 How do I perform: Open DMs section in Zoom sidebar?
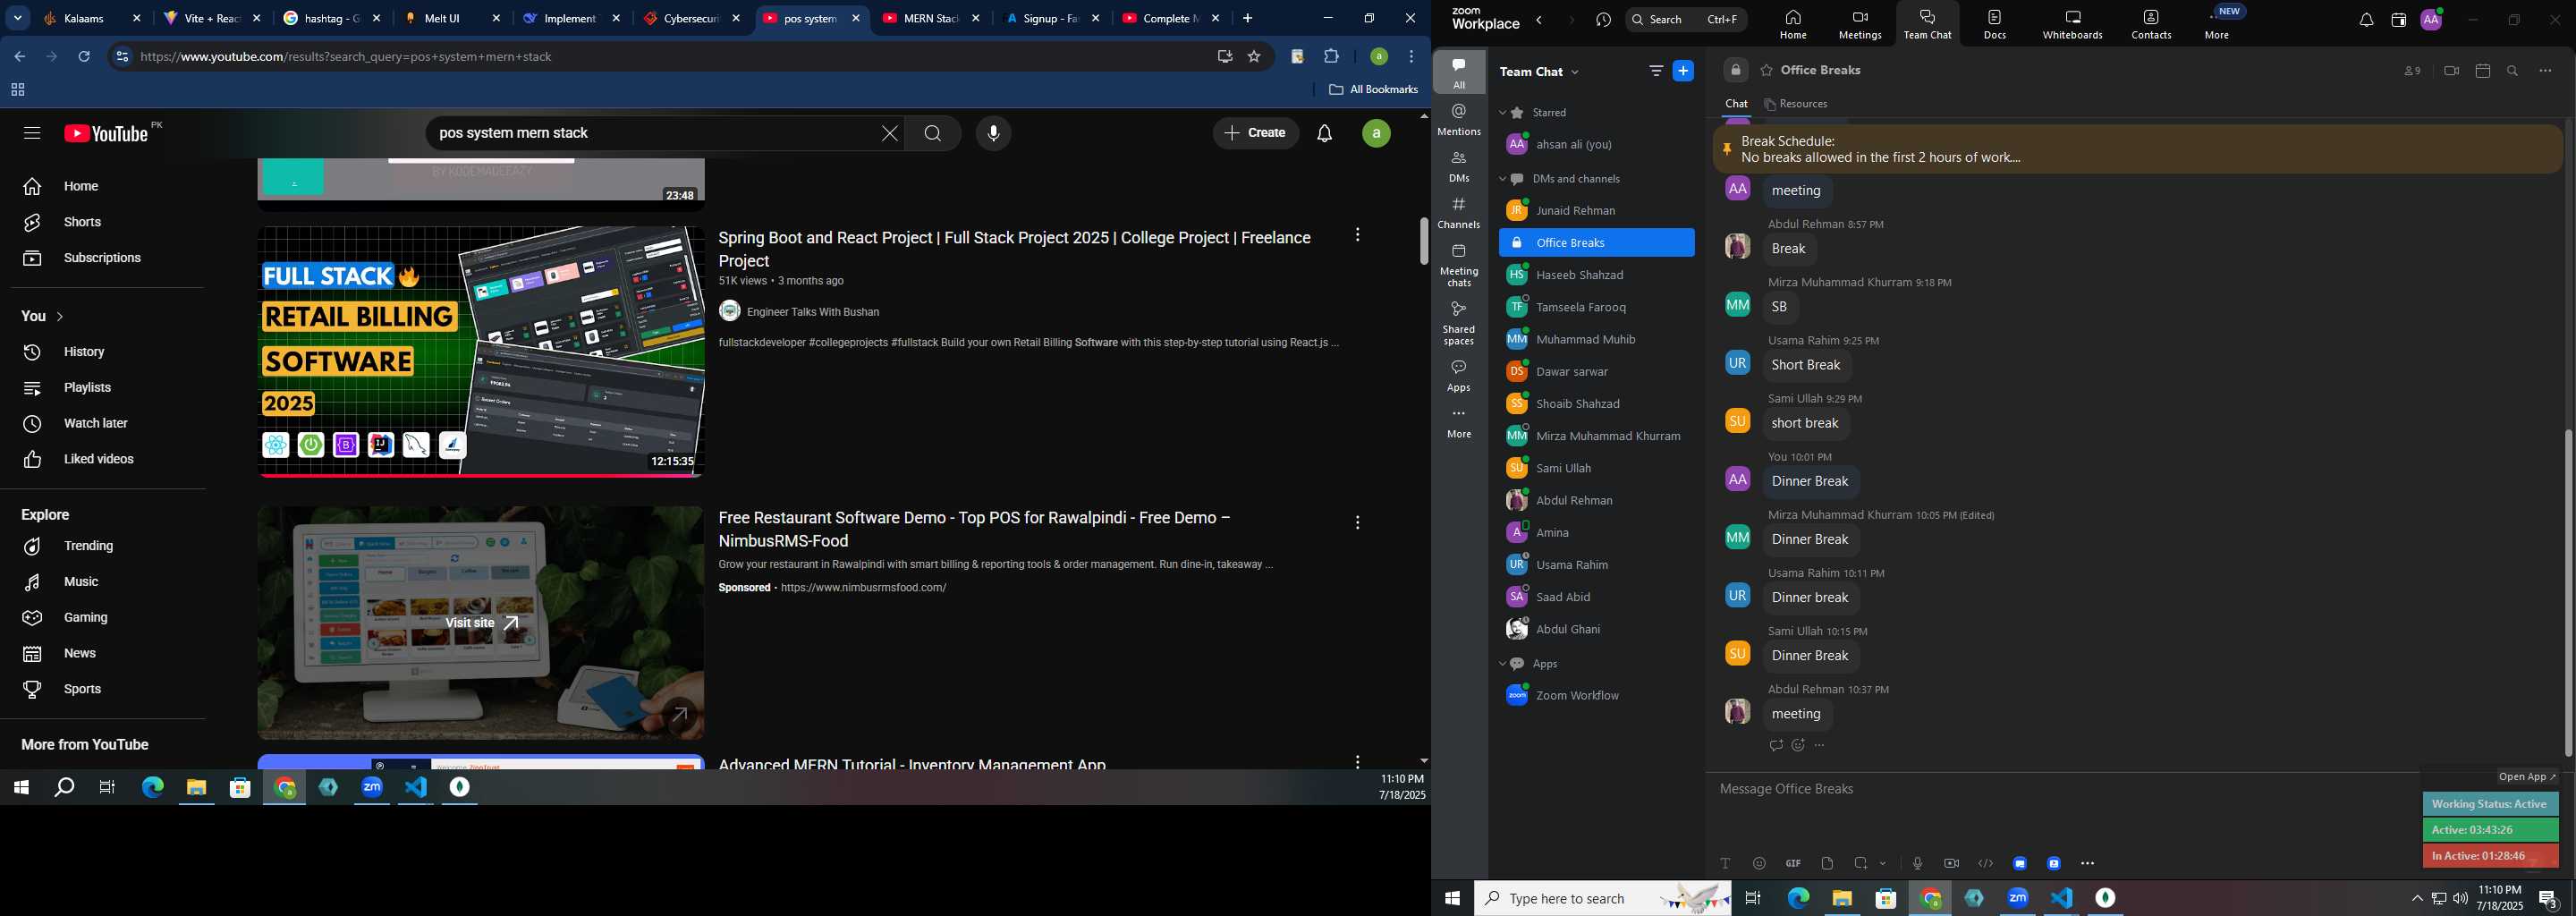[1459, 166]
